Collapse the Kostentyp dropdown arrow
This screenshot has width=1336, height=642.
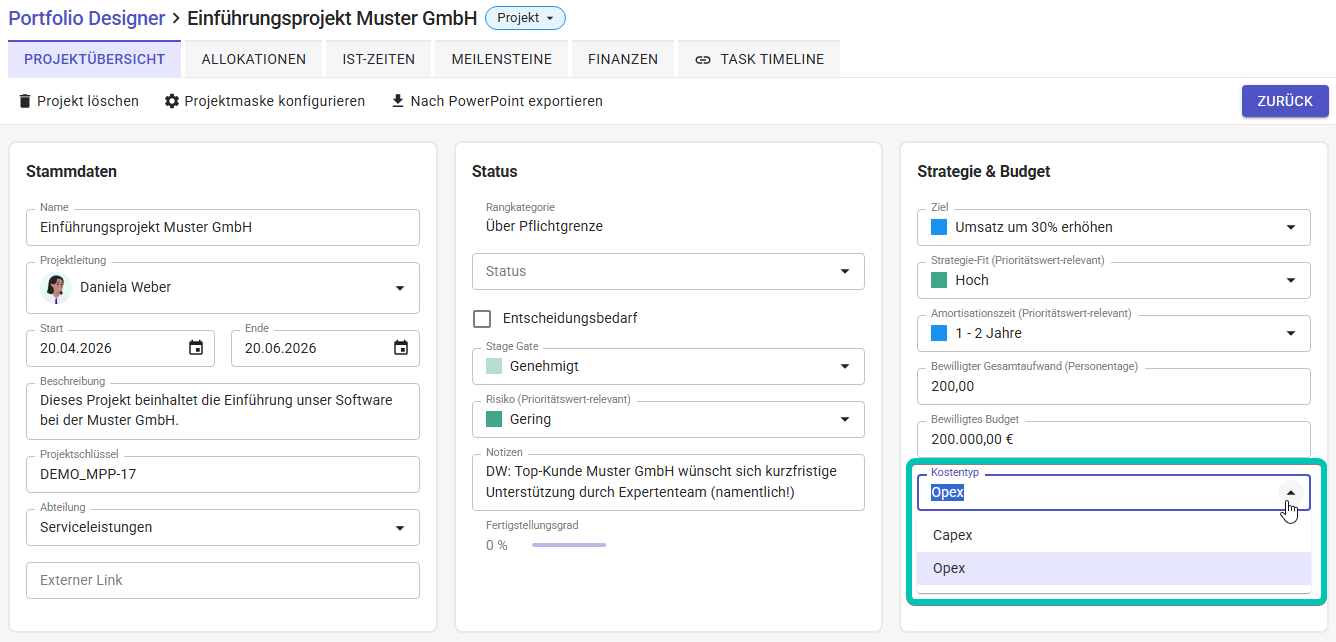click(x=1291, y=492)
